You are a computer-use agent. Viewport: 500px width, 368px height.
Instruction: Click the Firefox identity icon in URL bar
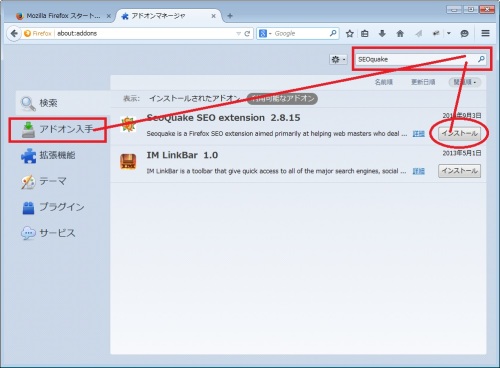click(38, 33)
